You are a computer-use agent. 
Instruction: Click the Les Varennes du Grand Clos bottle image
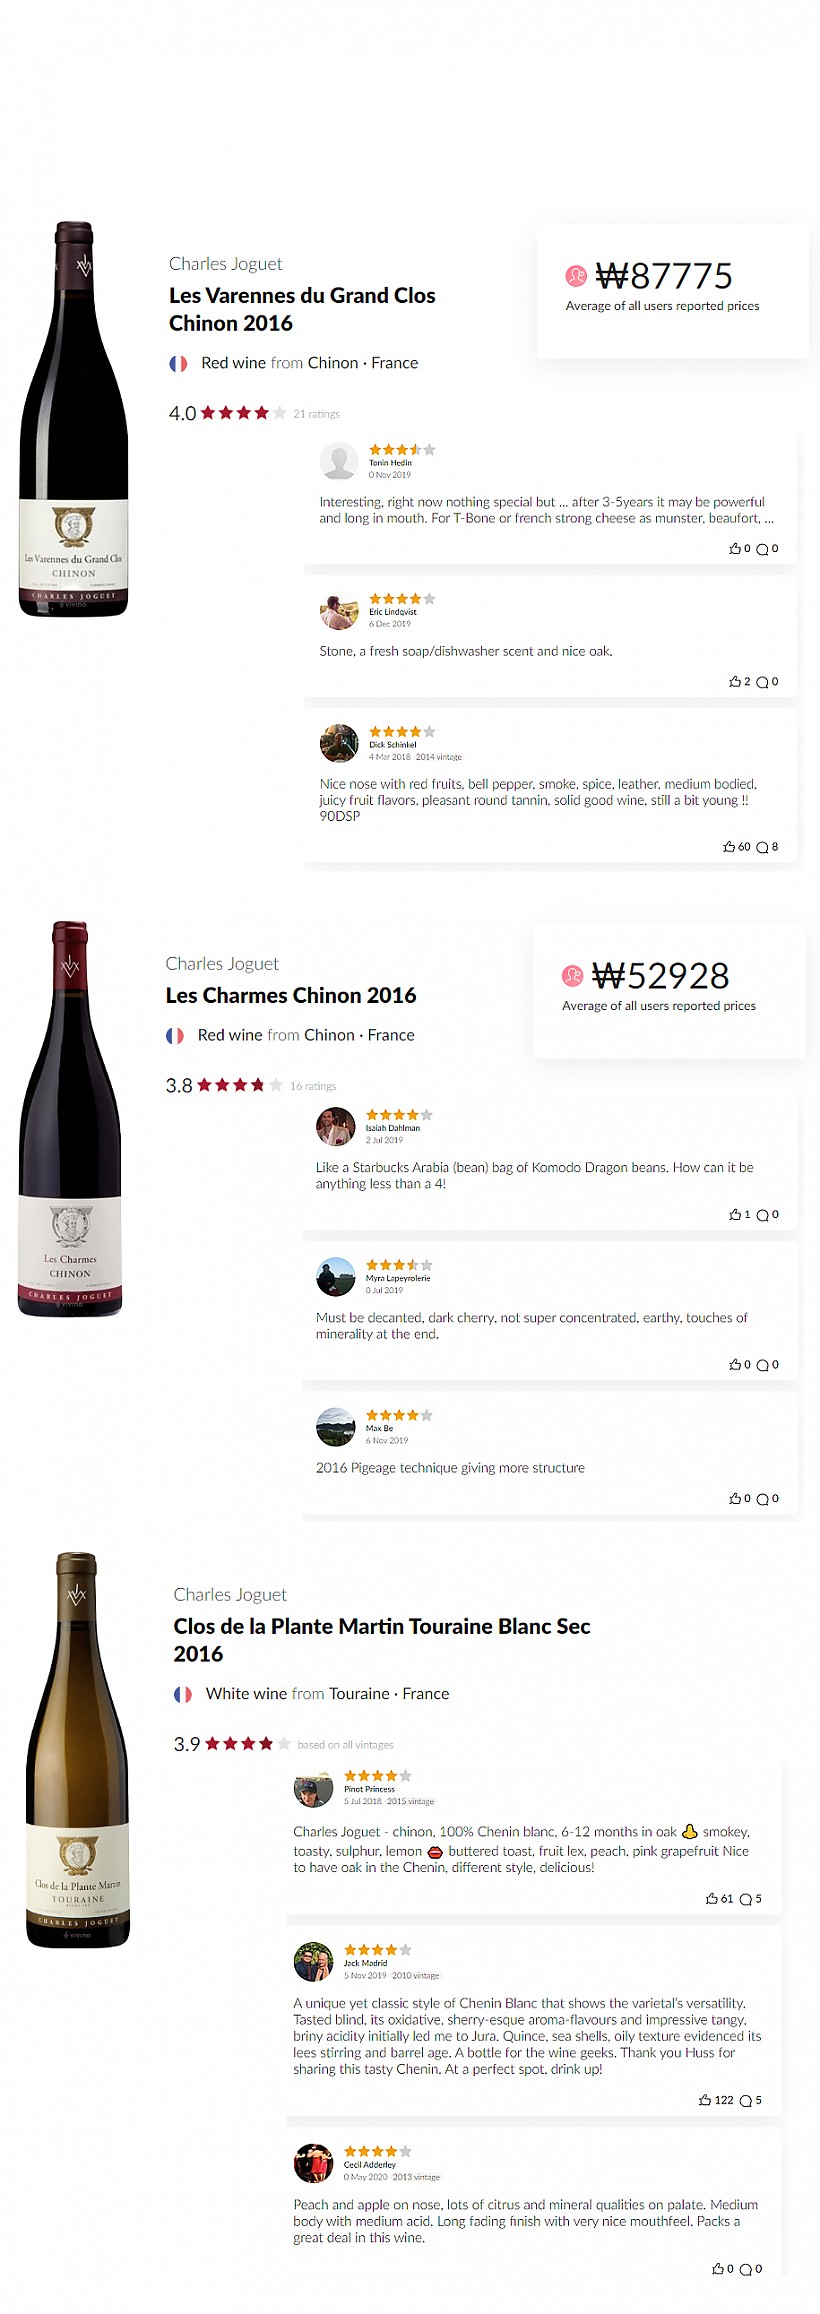[x=74, y=418]
